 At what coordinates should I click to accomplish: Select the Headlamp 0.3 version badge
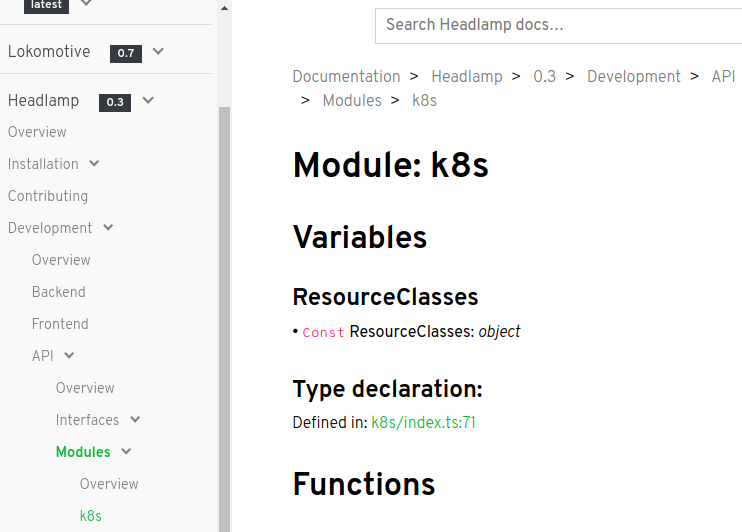click(x=115, y=102)
